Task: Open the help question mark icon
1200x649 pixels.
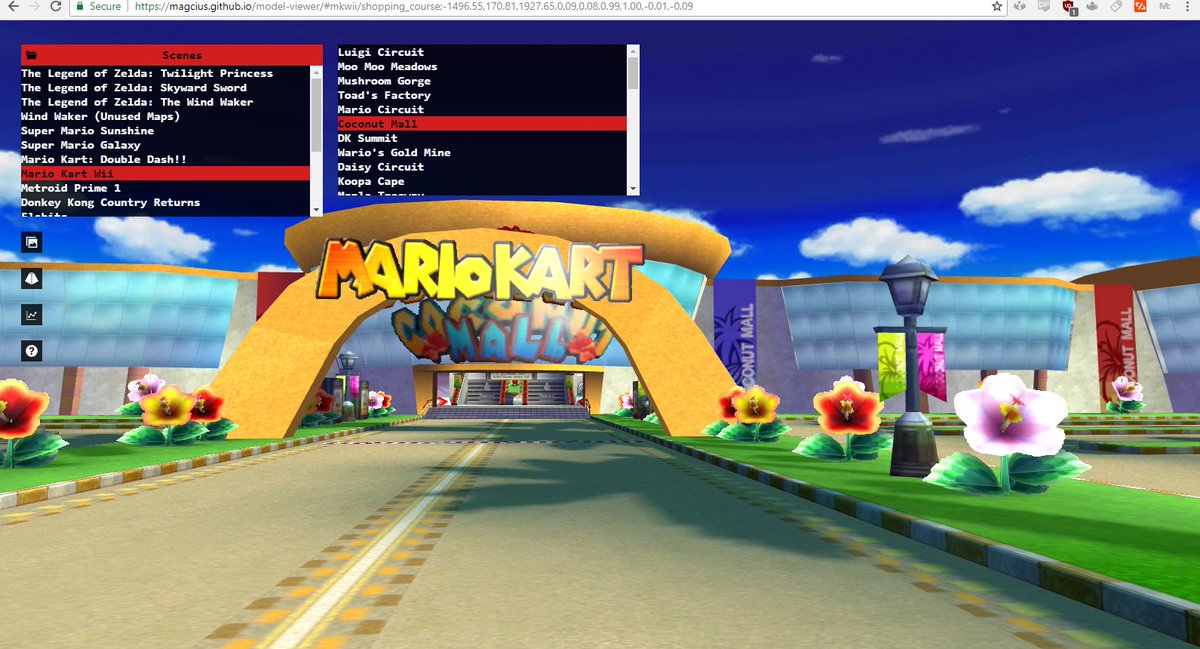Action: pyautogui.click(x=32, y=351)
